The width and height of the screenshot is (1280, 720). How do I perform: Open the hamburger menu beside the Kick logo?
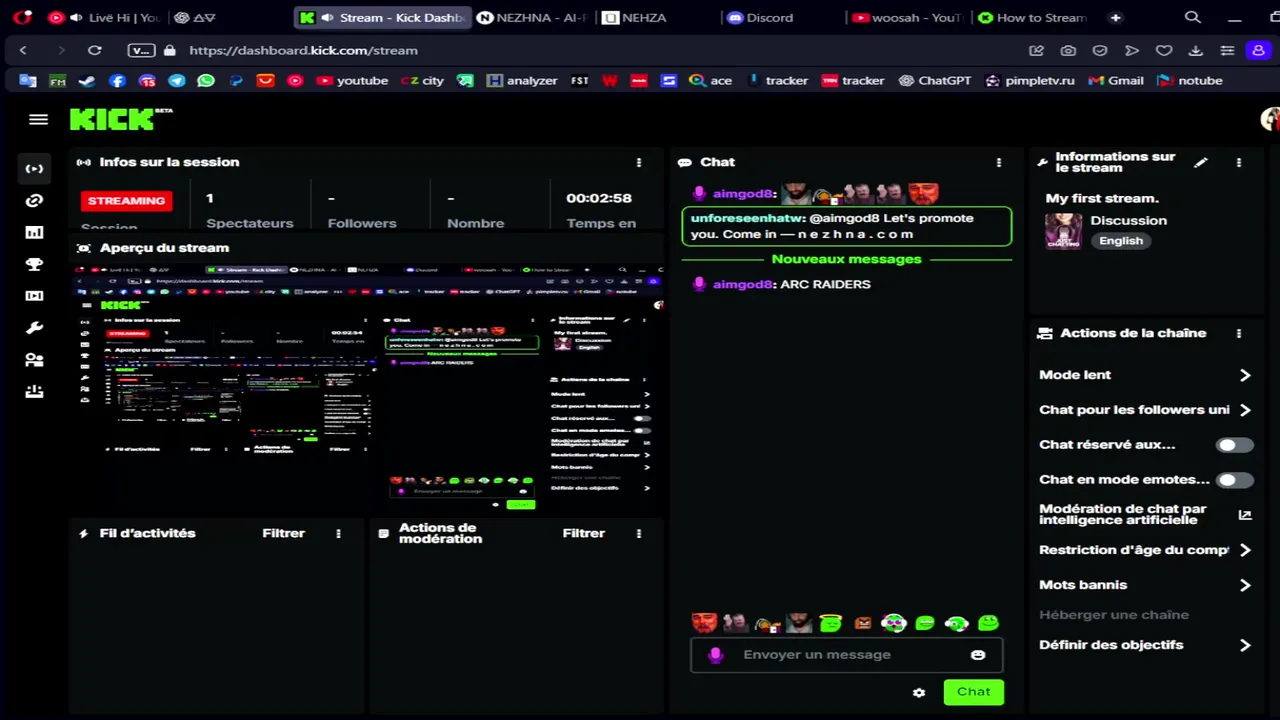[38, 119]
